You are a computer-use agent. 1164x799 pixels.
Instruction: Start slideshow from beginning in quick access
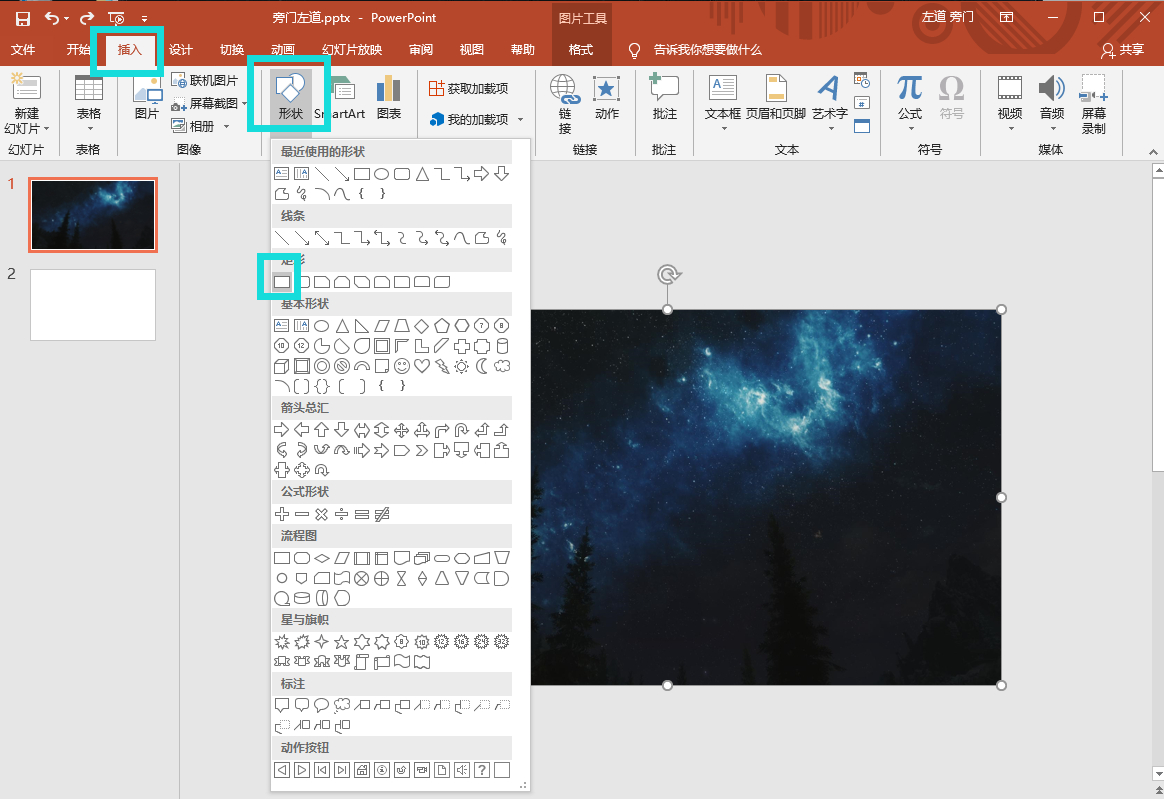click(116, 18)
